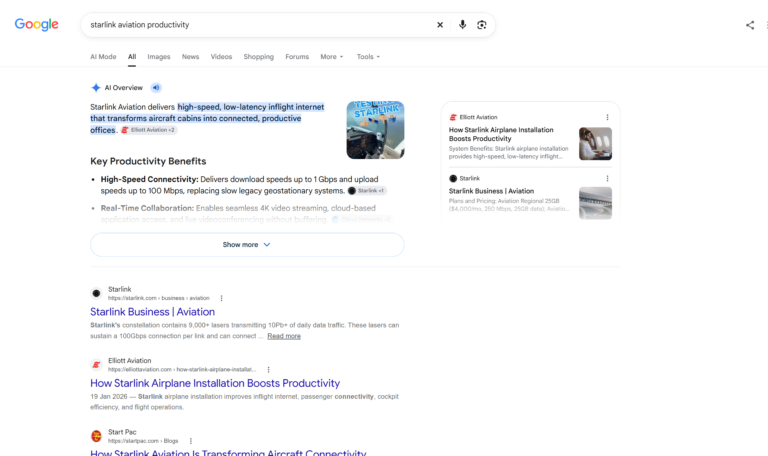Click the AI Overview sparkle icon
The width and height of the screenshot is (768, 456).
tap(96, 88)
